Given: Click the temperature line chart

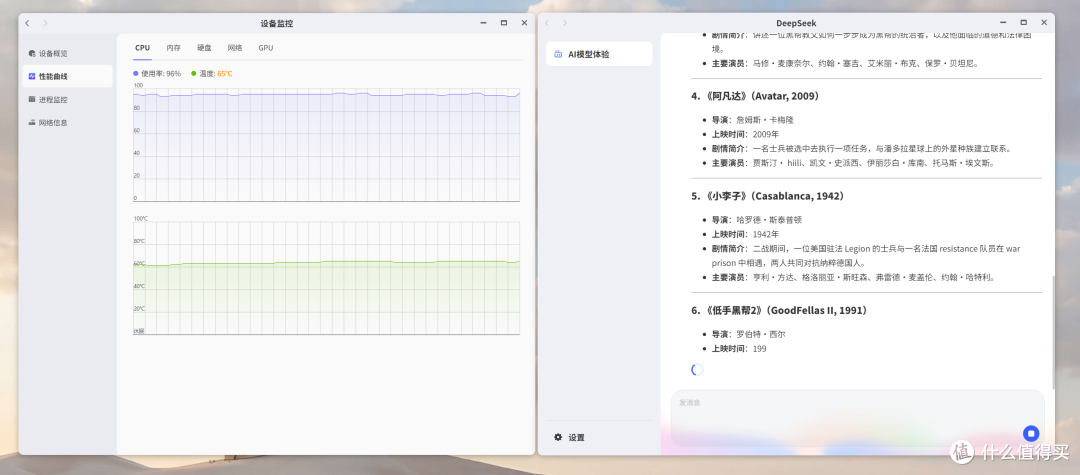Looking at the screenshot, I should click(x=326, y=278).
